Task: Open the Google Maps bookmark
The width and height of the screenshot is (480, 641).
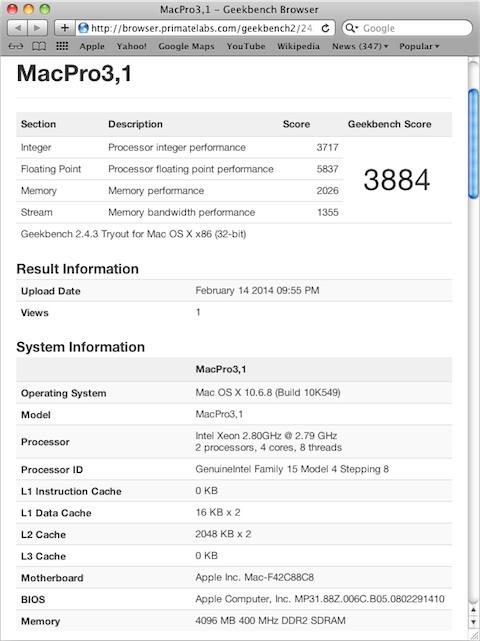Action: click(x=186, y=47)
